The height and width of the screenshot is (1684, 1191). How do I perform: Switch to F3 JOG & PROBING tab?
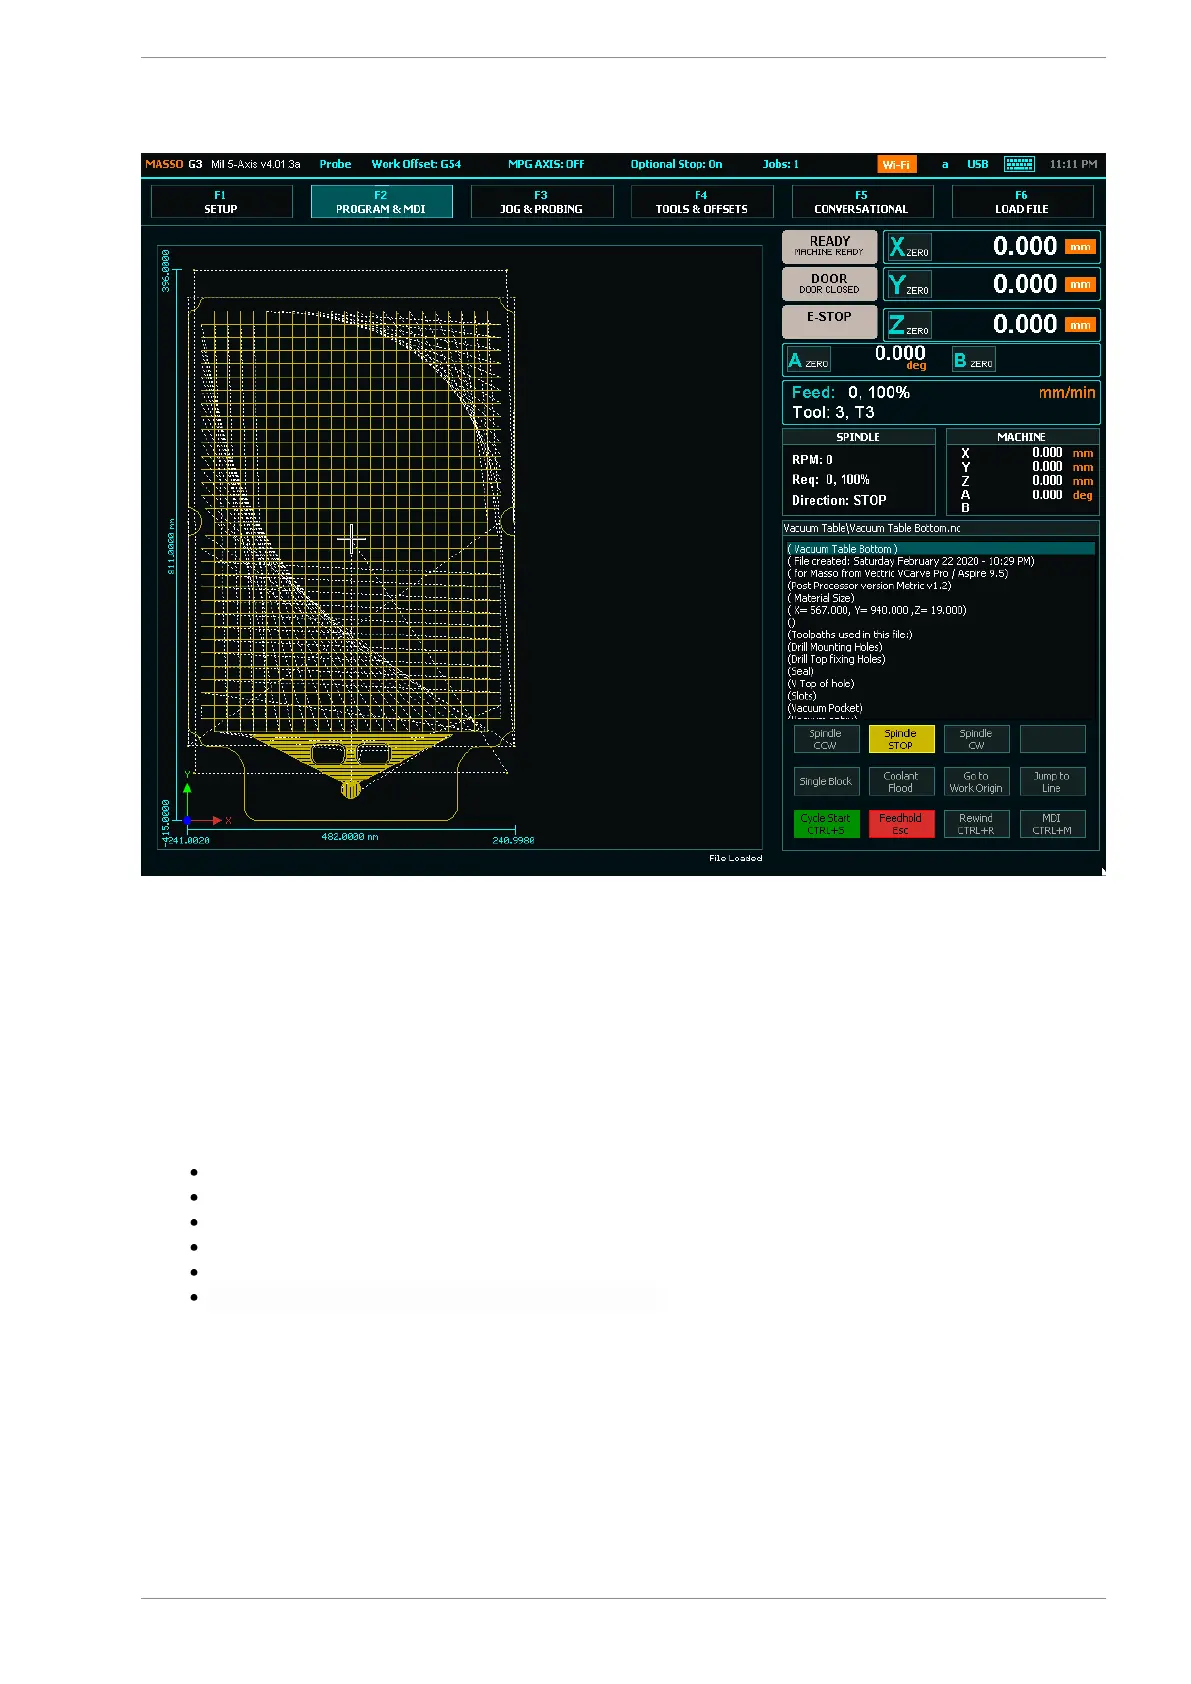tap(541, 202)
